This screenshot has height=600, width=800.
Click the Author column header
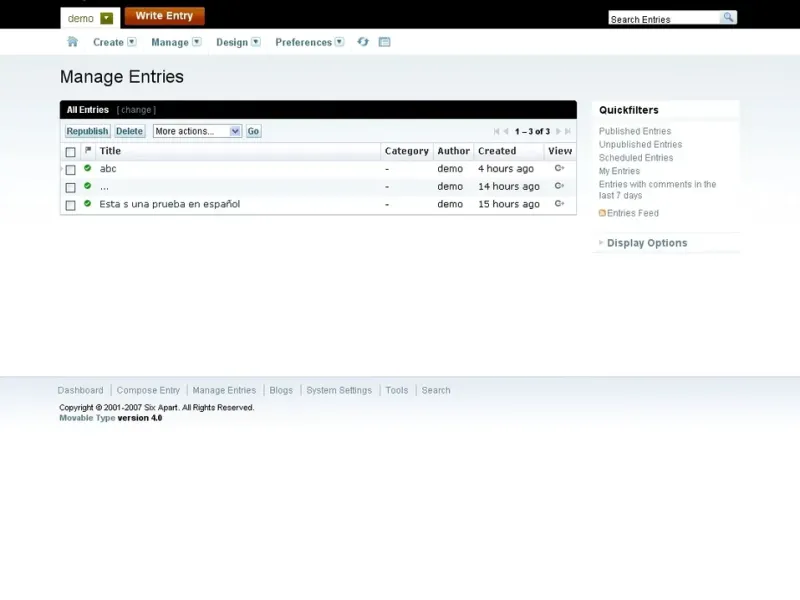pyautogui.click(x=453, y=151)
